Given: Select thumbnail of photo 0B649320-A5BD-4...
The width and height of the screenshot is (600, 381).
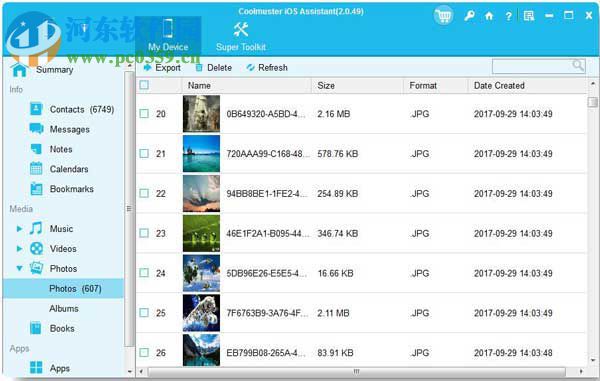Looking at the screenshot, I should point(201,114).
